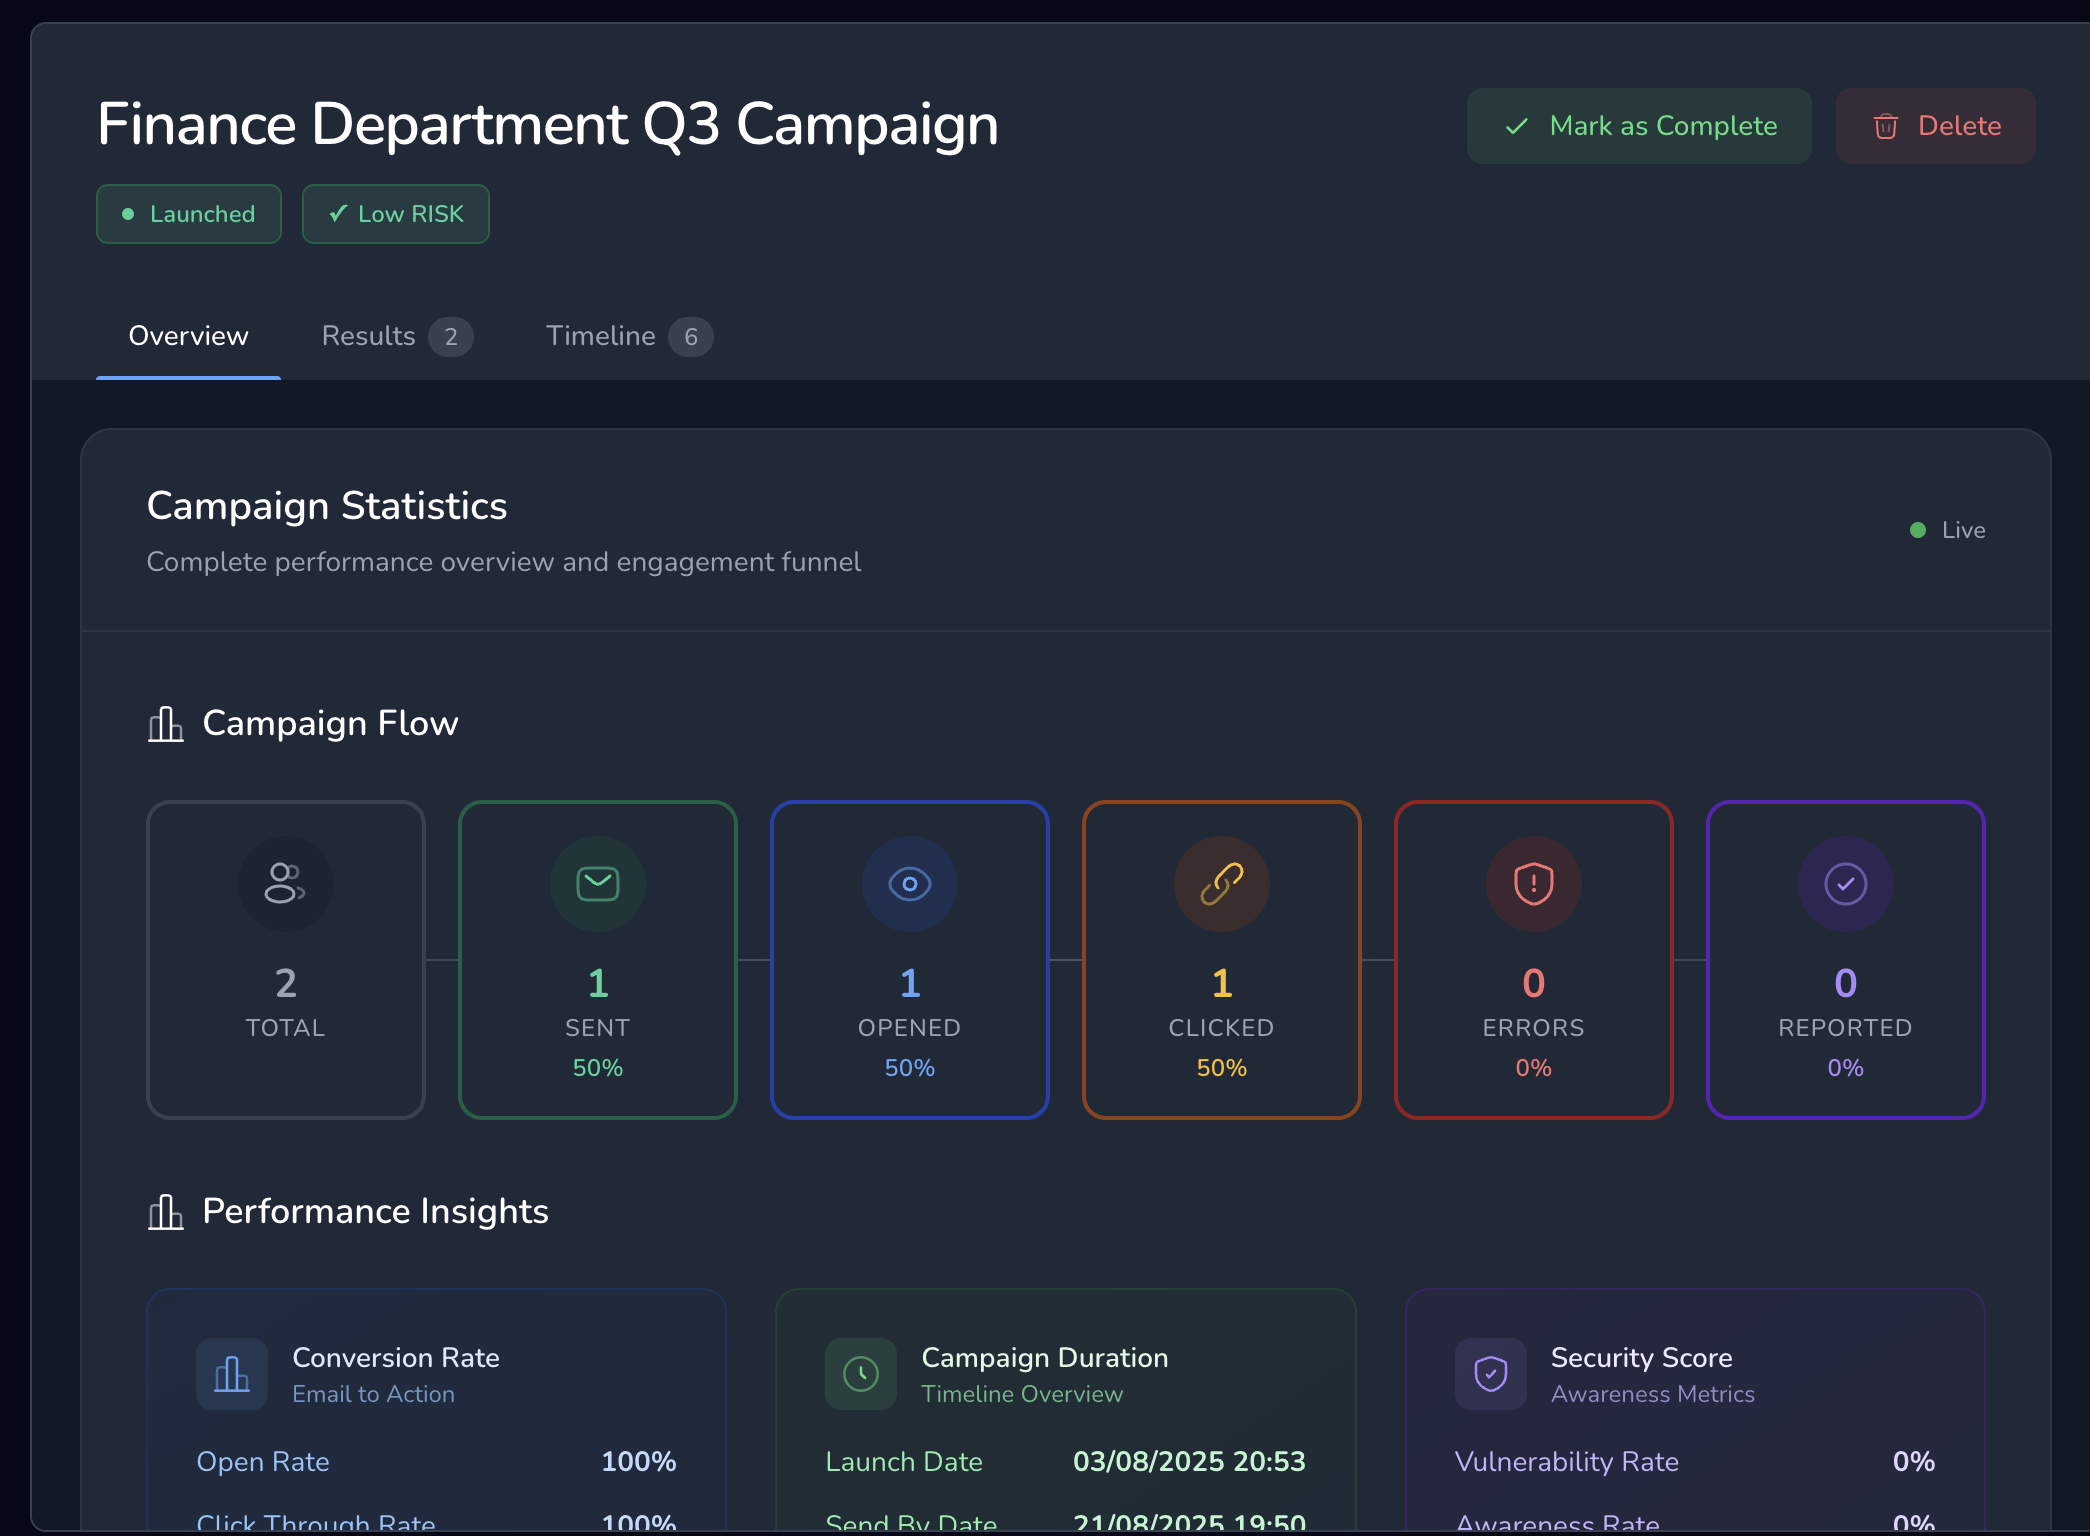This screenshot has height=1536, width=2090.
Task: Click the check circle icon in REPORTED card
Action: tap(1846, 884)
